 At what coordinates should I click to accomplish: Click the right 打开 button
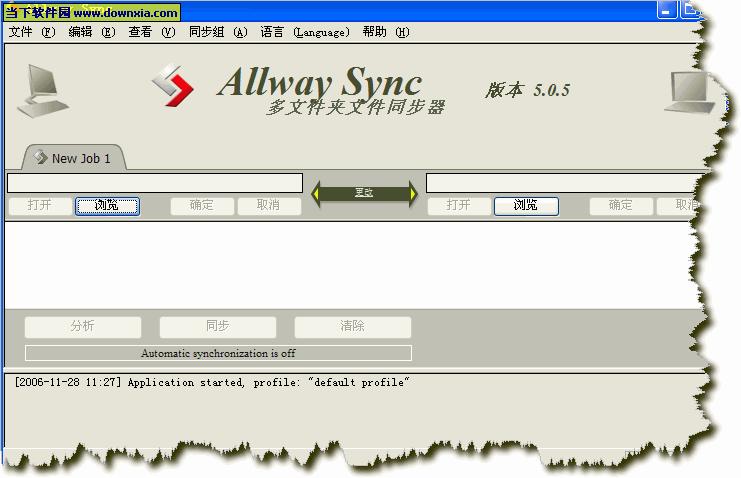click(x=459, y=206)
